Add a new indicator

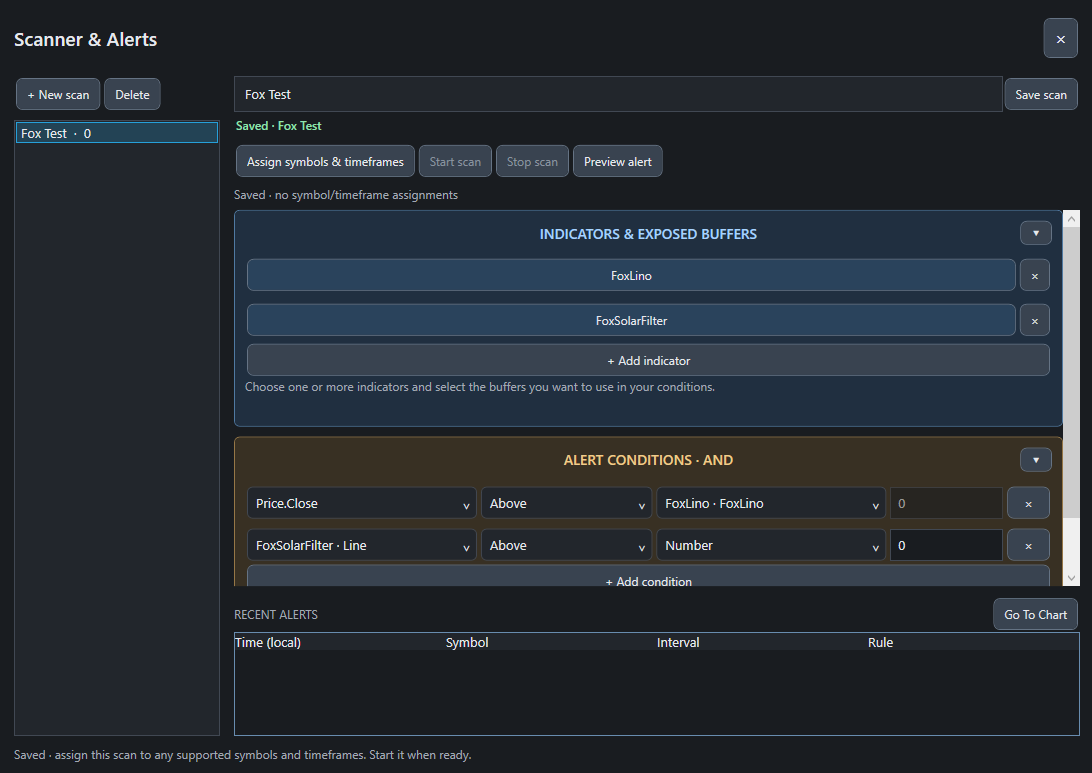tap(648, 361)
